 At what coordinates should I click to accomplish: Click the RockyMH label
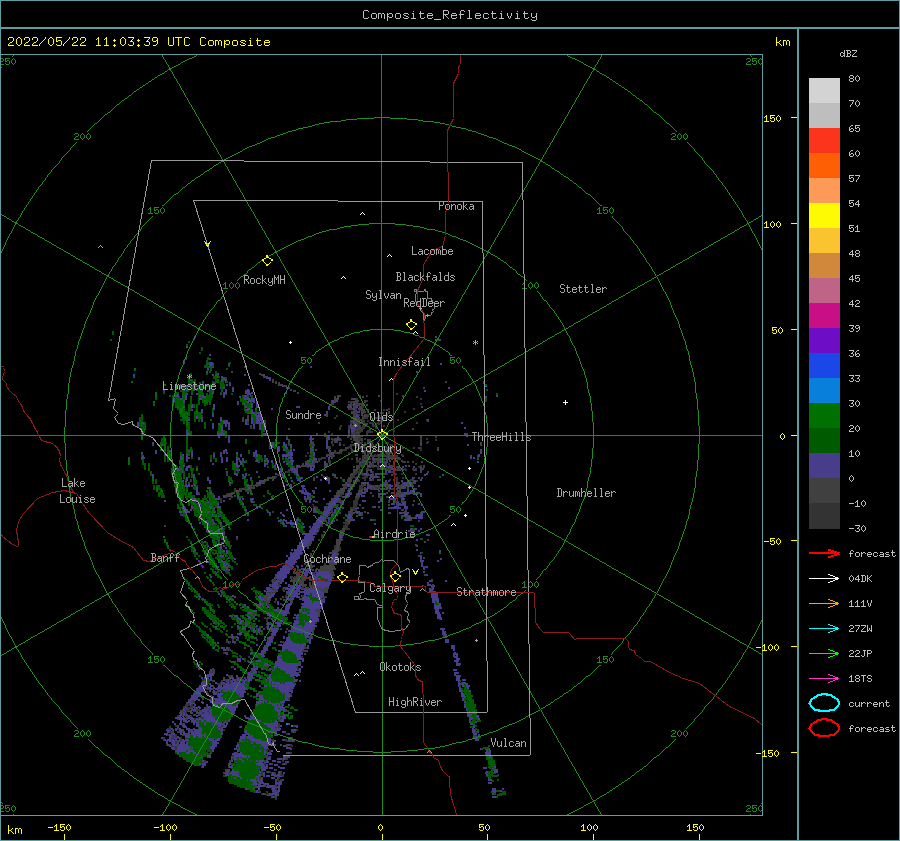(x=264, y=280)
